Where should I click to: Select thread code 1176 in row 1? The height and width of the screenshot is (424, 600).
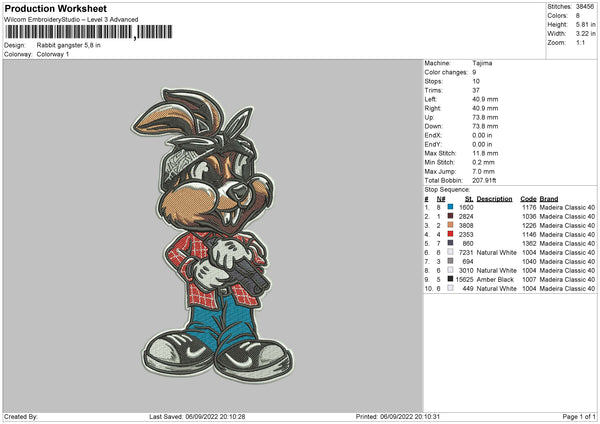(529, 207)
